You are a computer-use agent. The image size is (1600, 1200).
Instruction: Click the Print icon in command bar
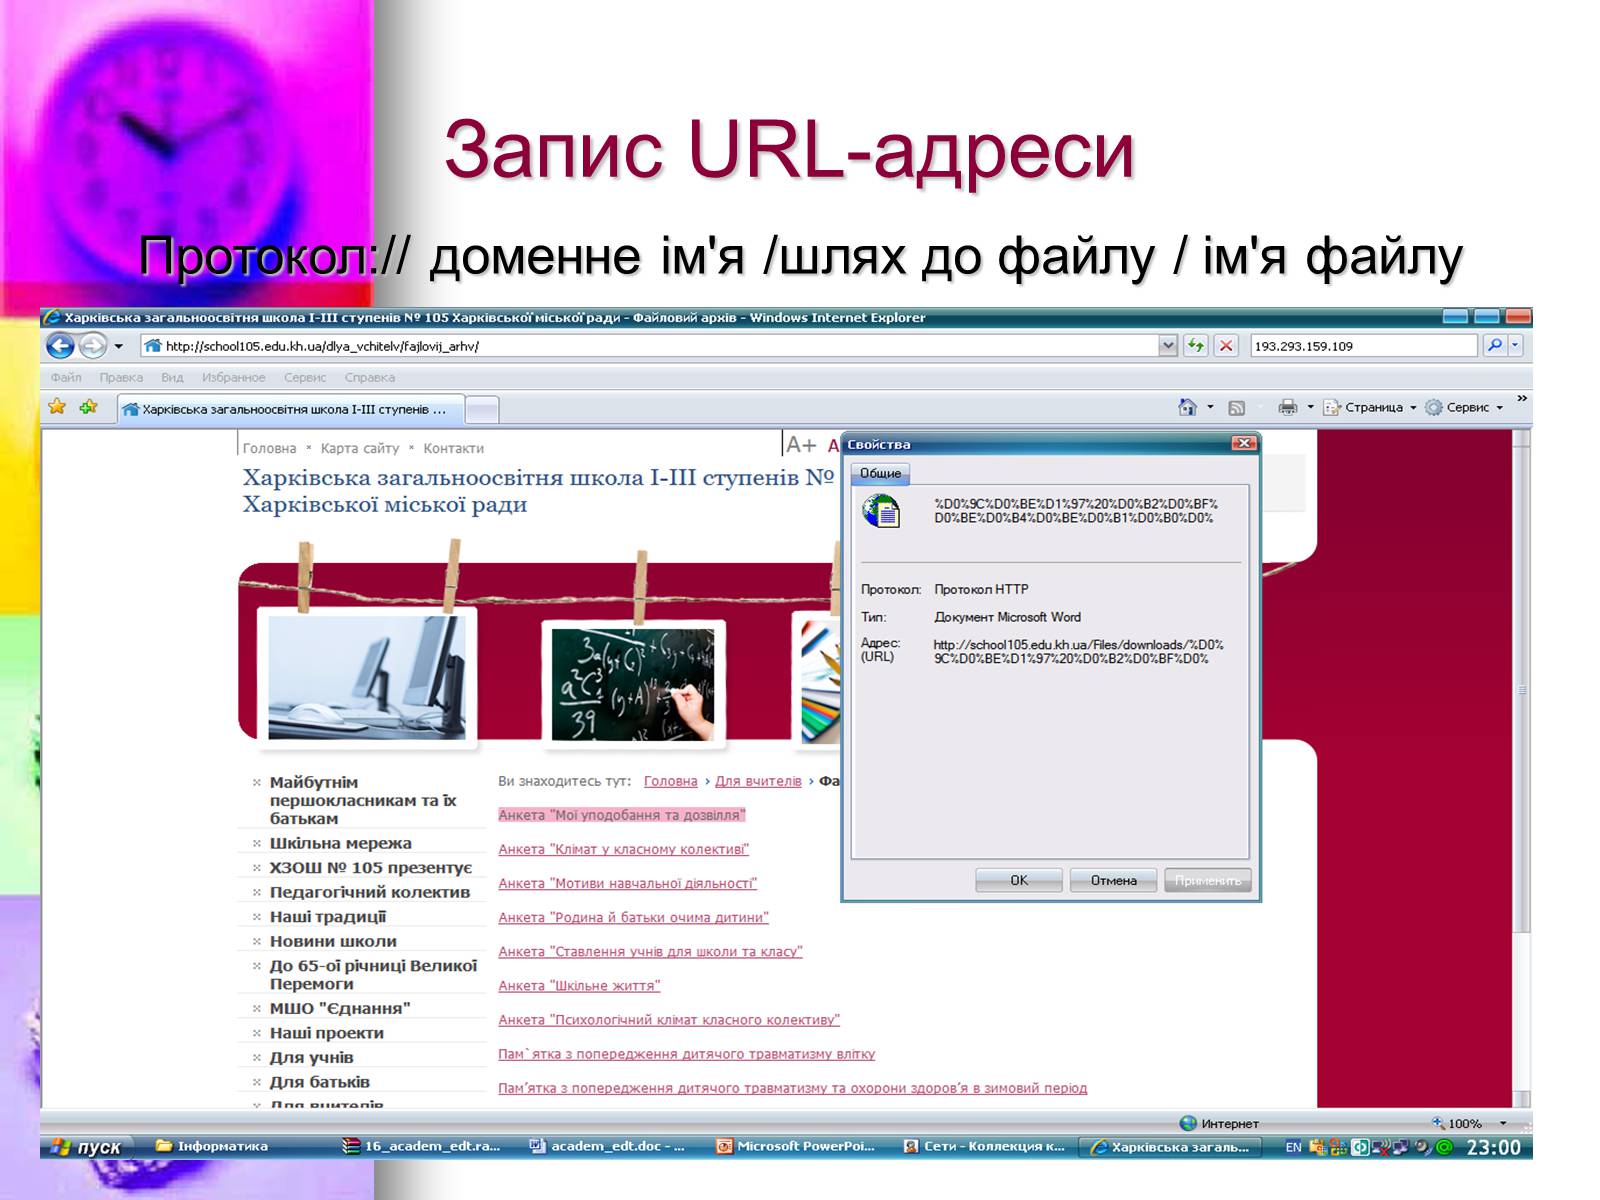click(1288, 407)
